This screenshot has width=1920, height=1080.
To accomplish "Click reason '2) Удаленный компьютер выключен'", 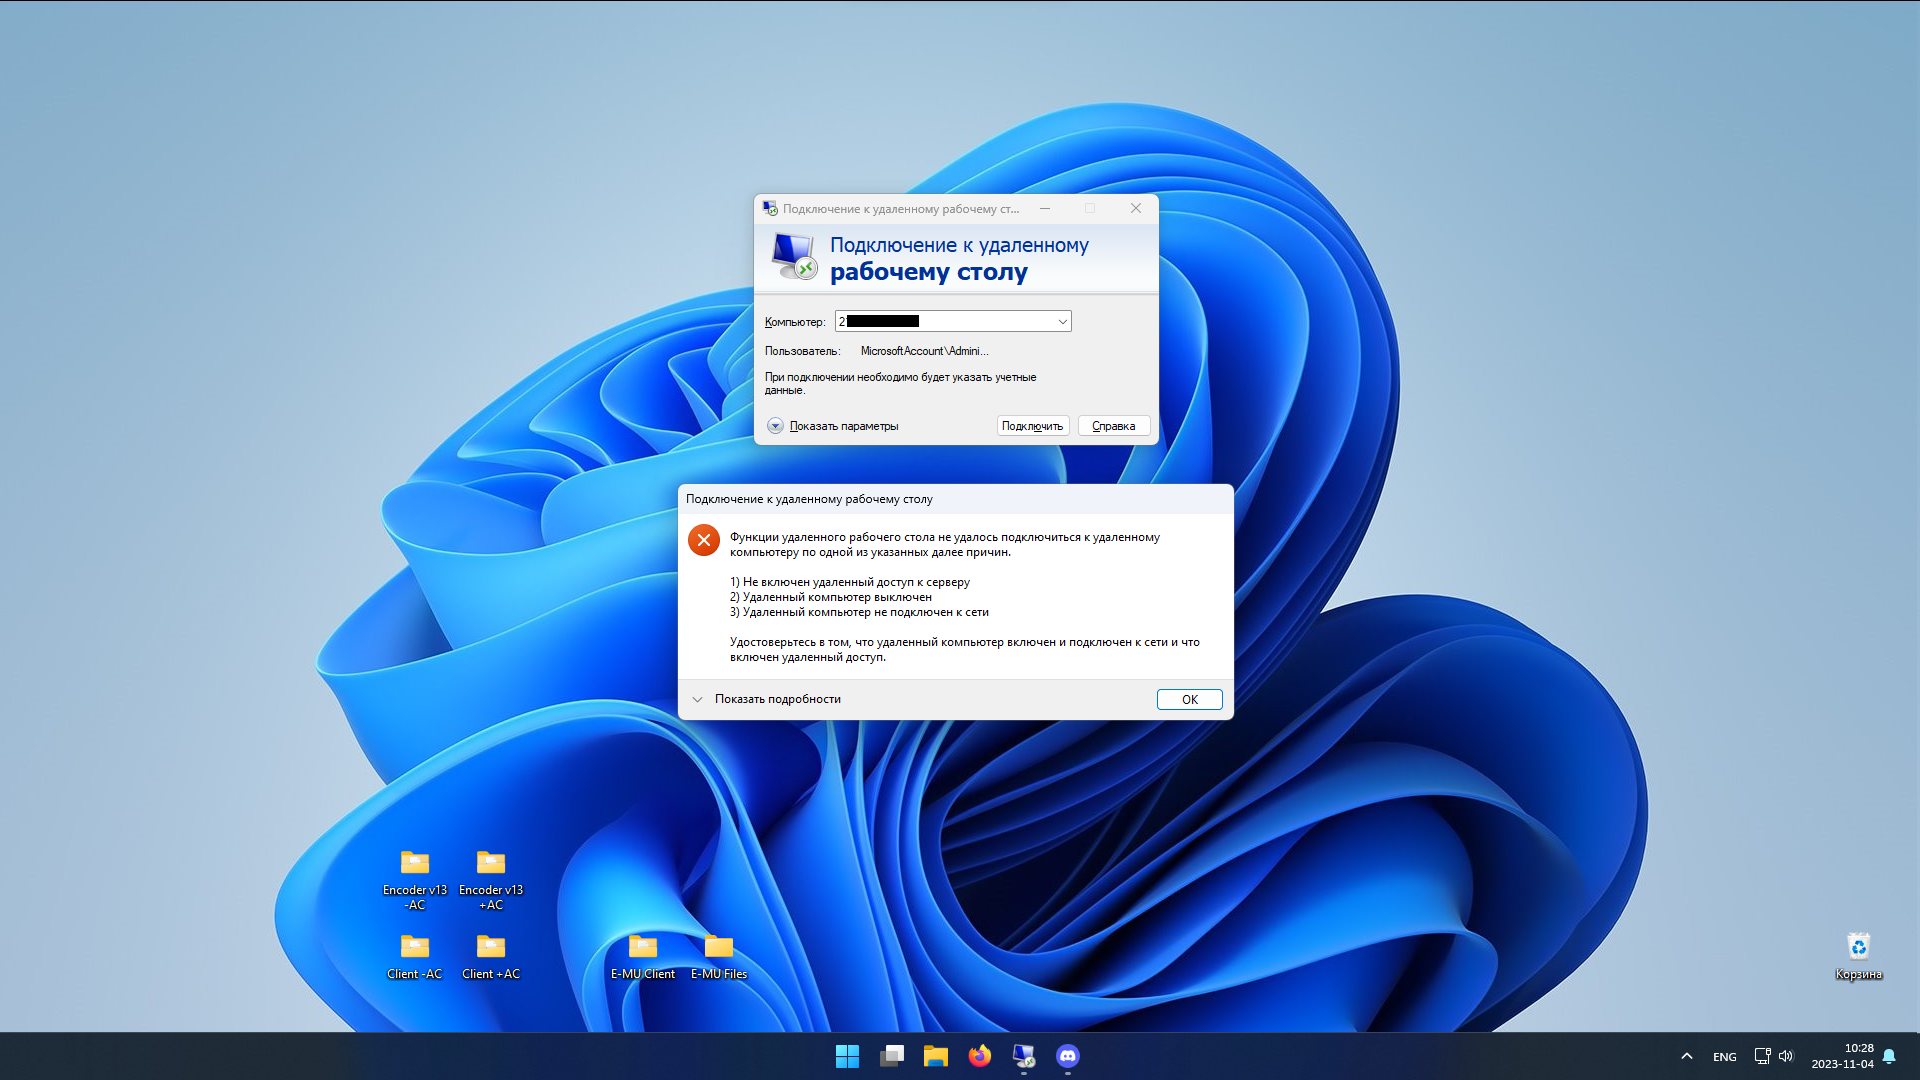I will [831, 597].
